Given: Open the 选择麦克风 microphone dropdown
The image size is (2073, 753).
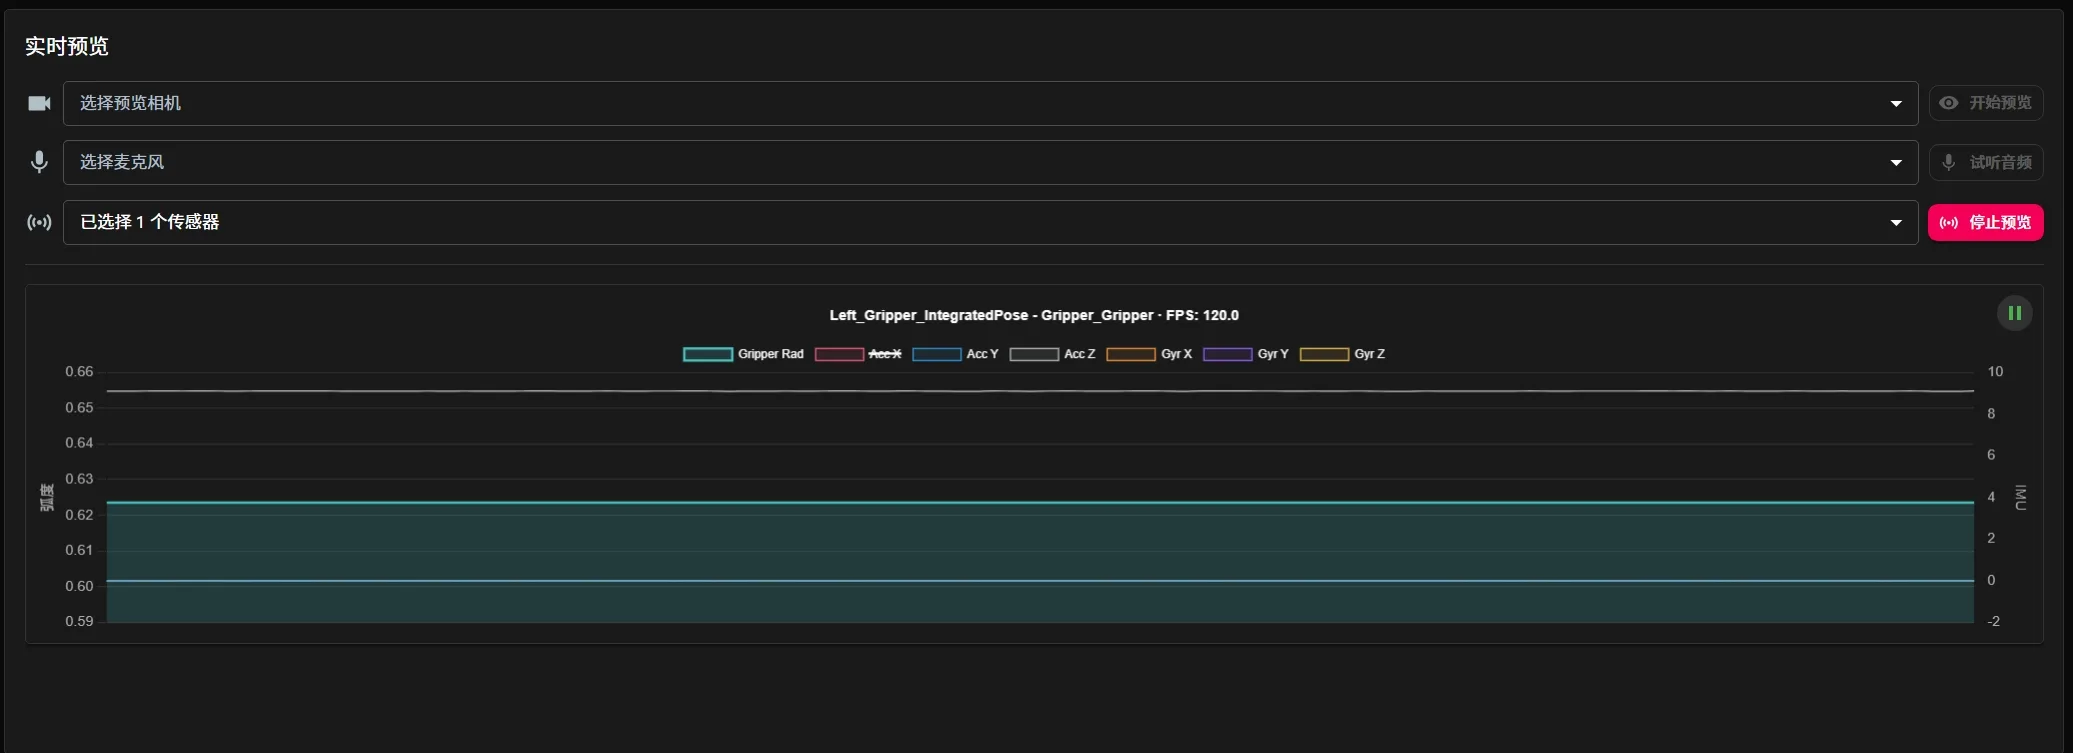Looking at the screenshot, I should coord(990,162).
